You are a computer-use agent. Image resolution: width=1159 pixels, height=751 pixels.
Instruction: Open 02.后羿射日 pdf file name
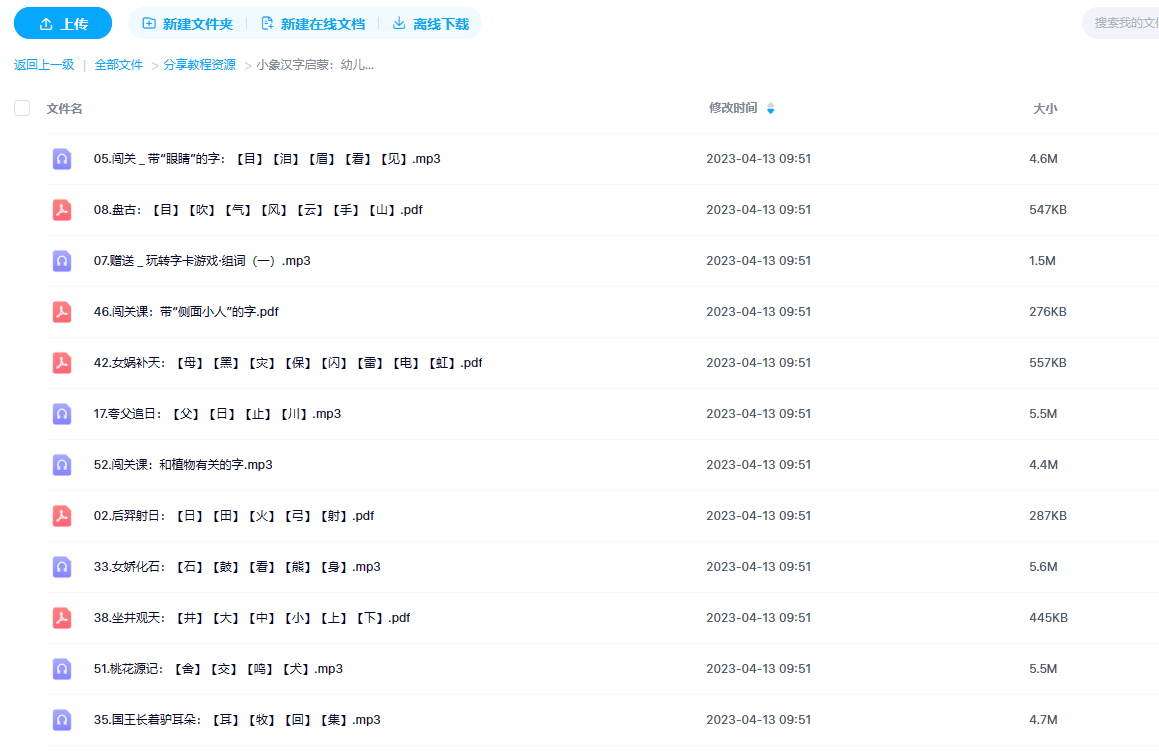(234, 516)
